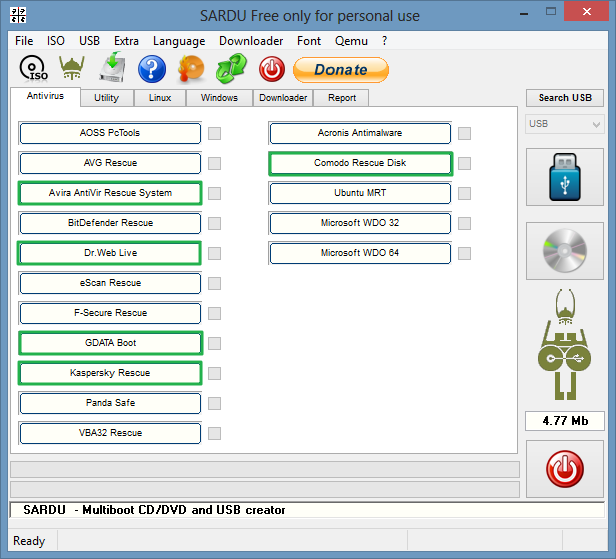Check the BitDefender Rescue checkbox
The height and width of the screenshot is (559, 616).
tap(214, 223)
